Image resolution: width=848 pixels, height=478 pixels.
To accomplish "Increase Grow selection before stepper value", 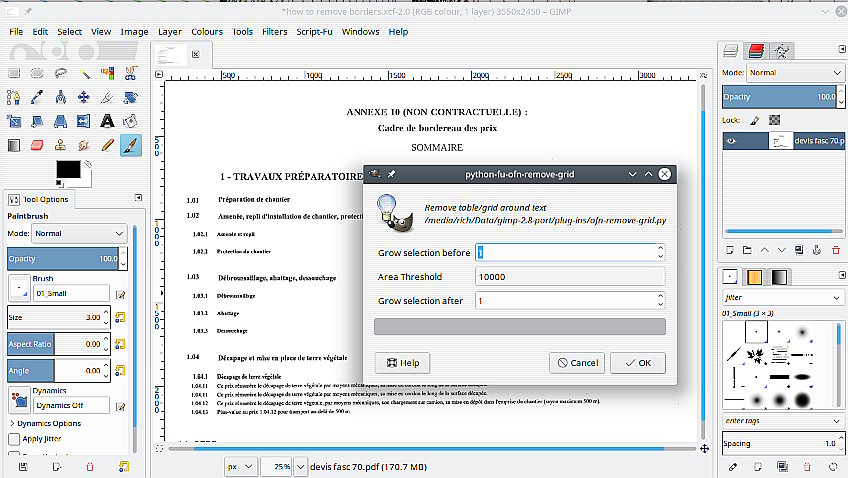I will coord(660,248).
